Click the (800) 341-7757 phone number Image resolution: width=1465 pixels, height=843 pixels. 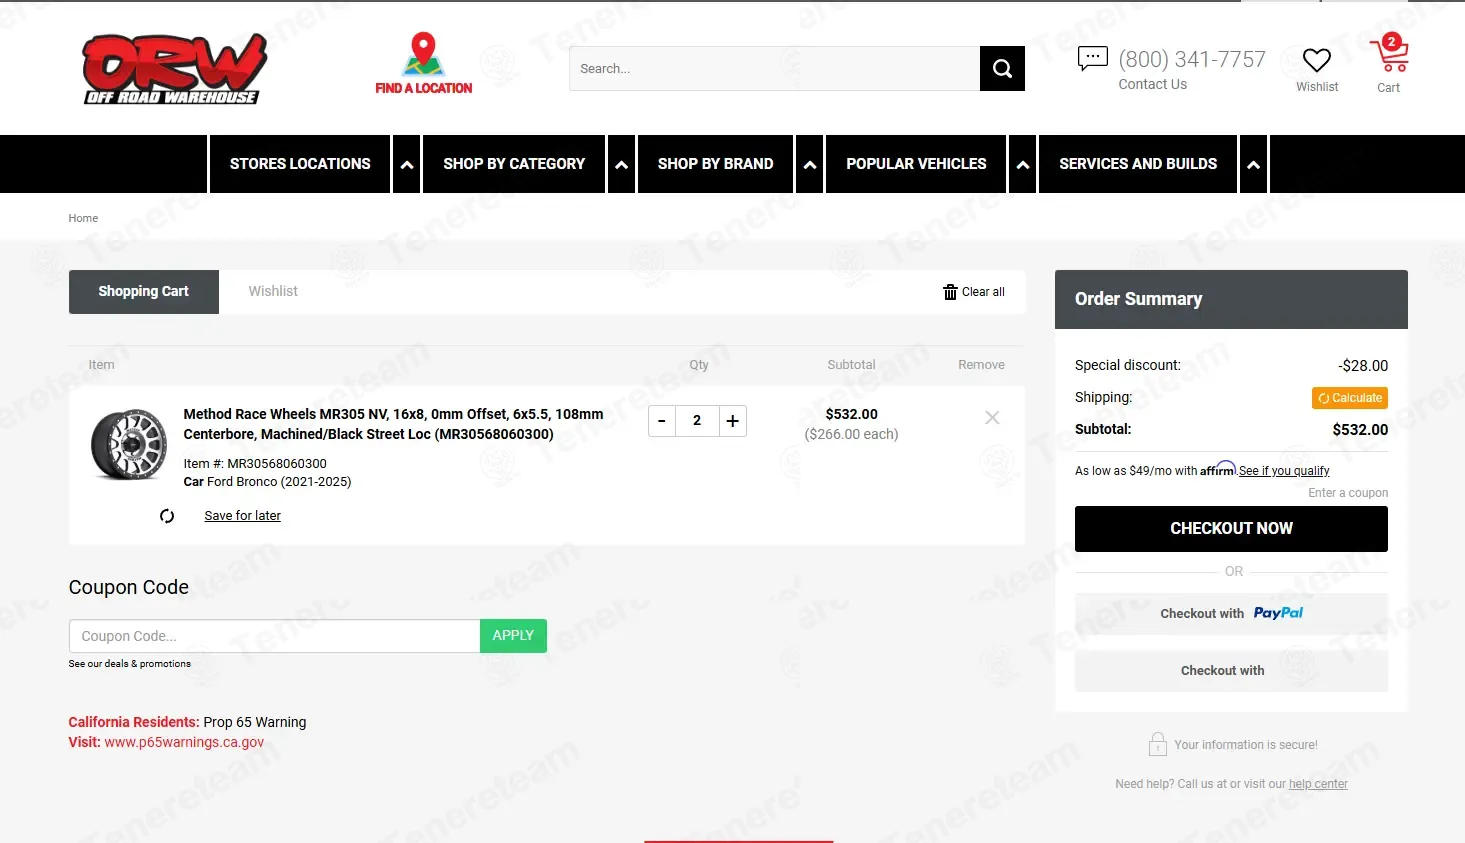[1192, 60]
